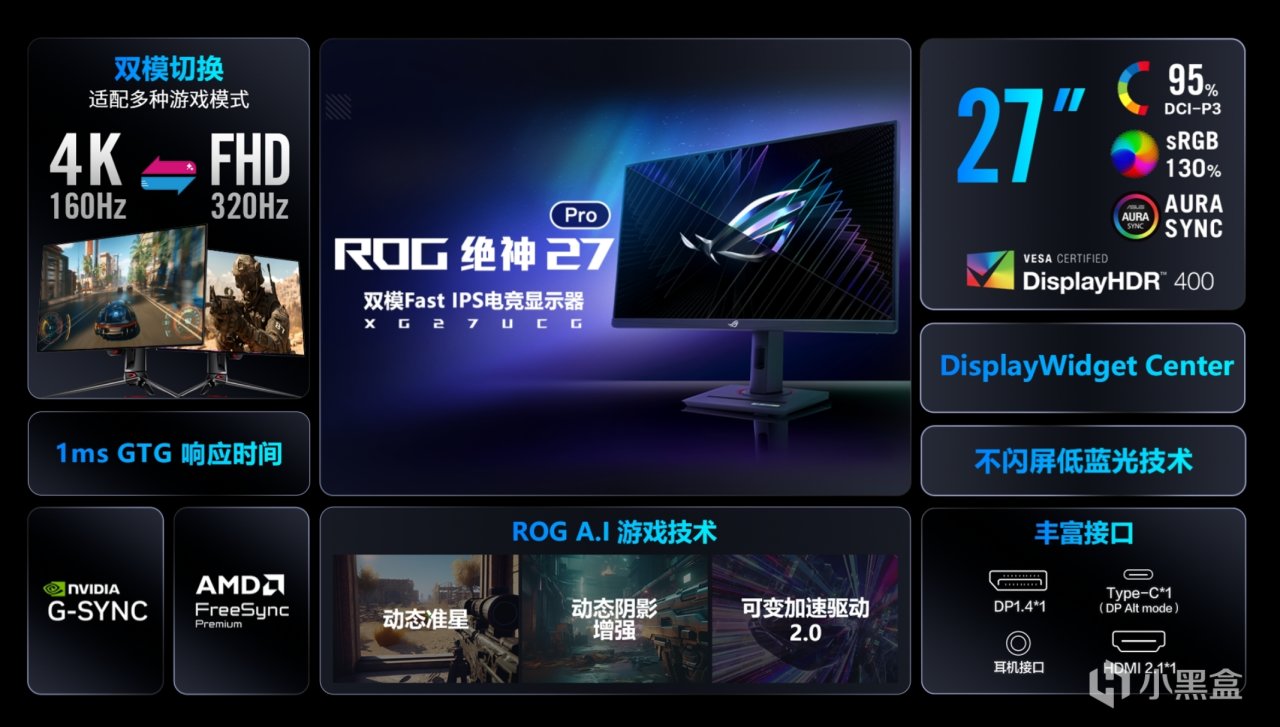Open the 动态阴影增强 thumbnail

coord(615,619)
